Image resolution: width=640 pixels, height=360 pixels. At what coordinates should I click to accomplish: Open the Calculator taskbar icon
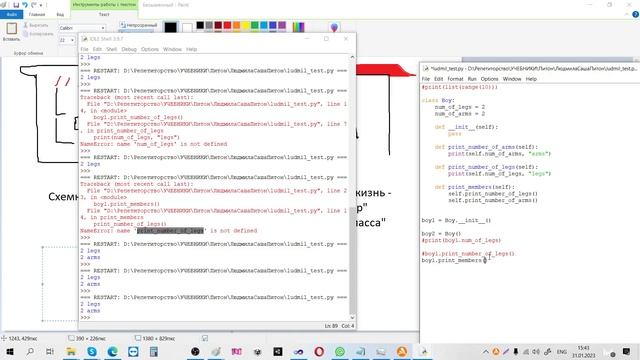154,351
